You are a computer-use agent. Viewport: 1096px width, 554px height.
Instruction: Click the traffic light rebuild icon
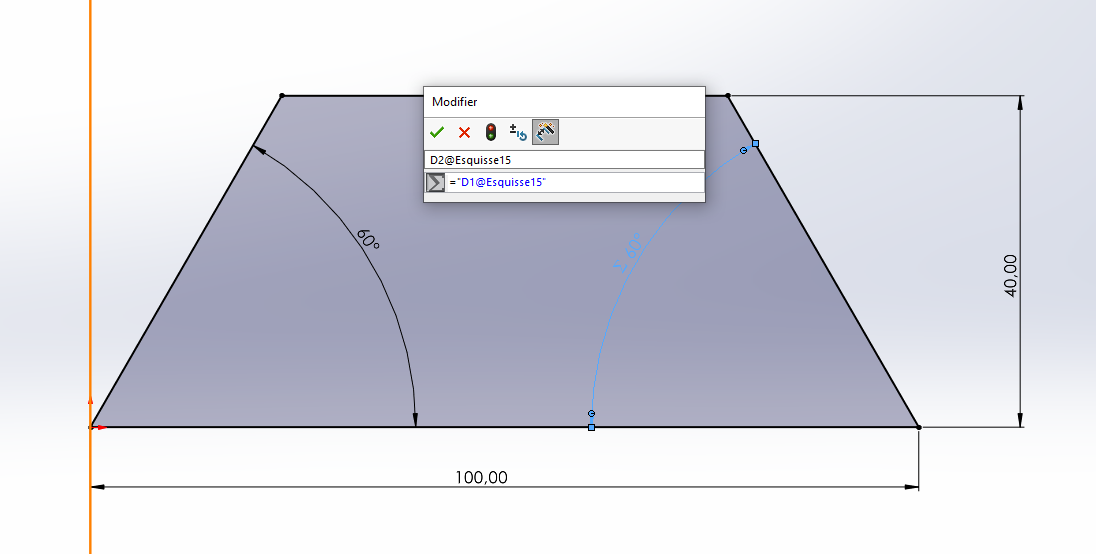click(x=491, y=132)
